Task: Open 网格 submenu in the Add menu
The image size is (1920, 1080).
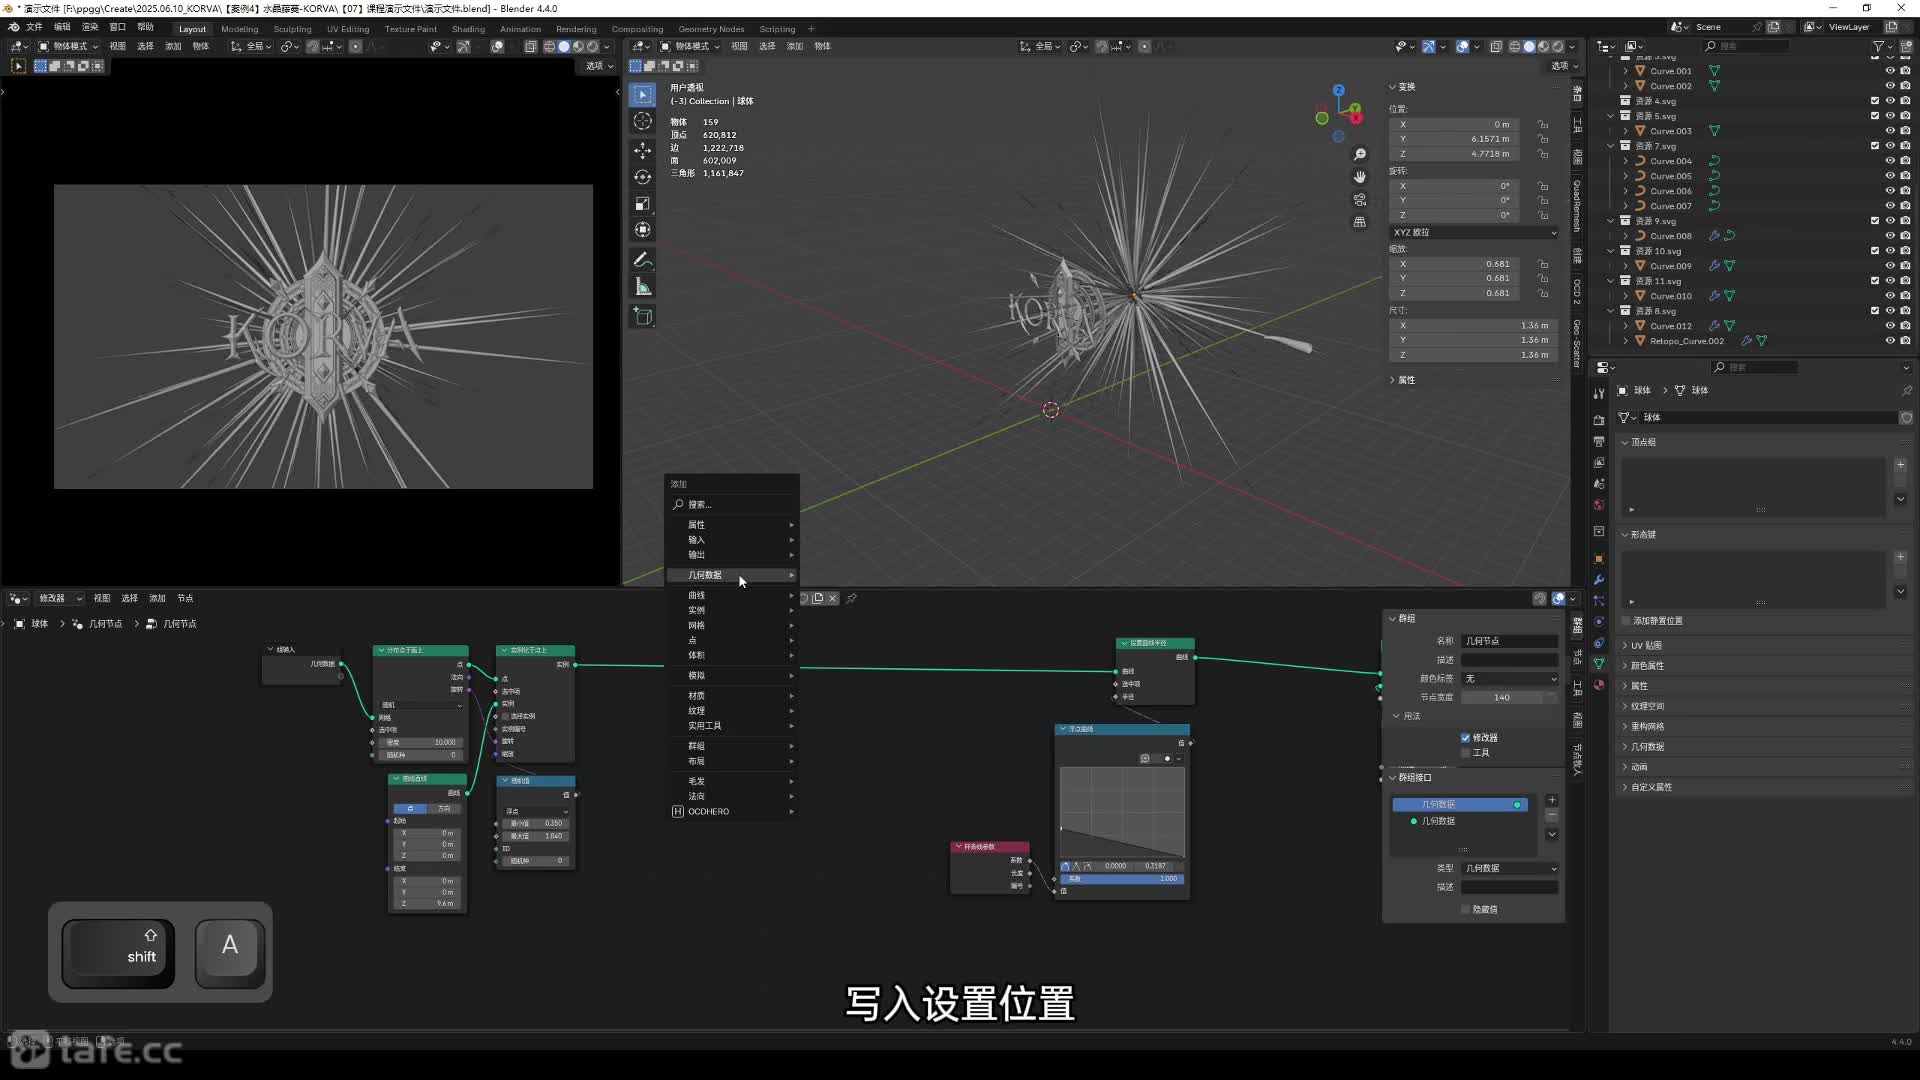Action: (x=732, y=625)
